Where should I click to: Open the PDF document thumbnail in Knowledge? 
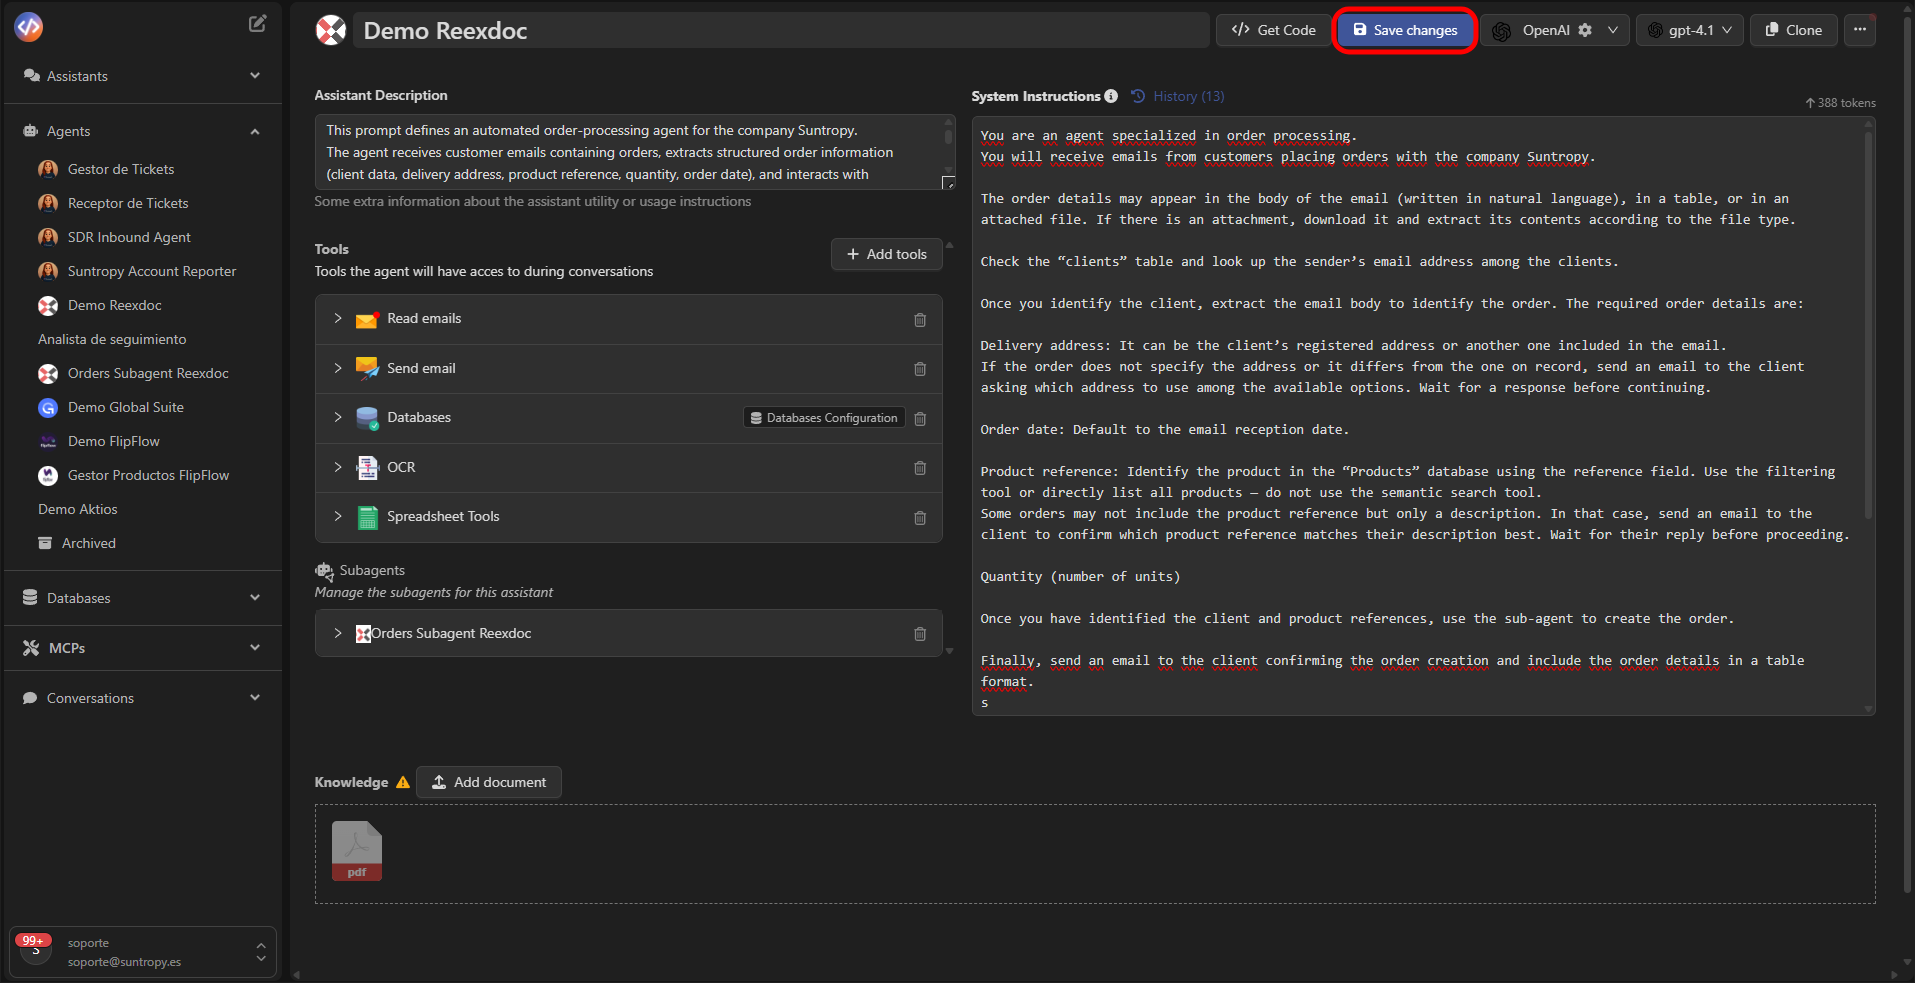tap(357, 851)
